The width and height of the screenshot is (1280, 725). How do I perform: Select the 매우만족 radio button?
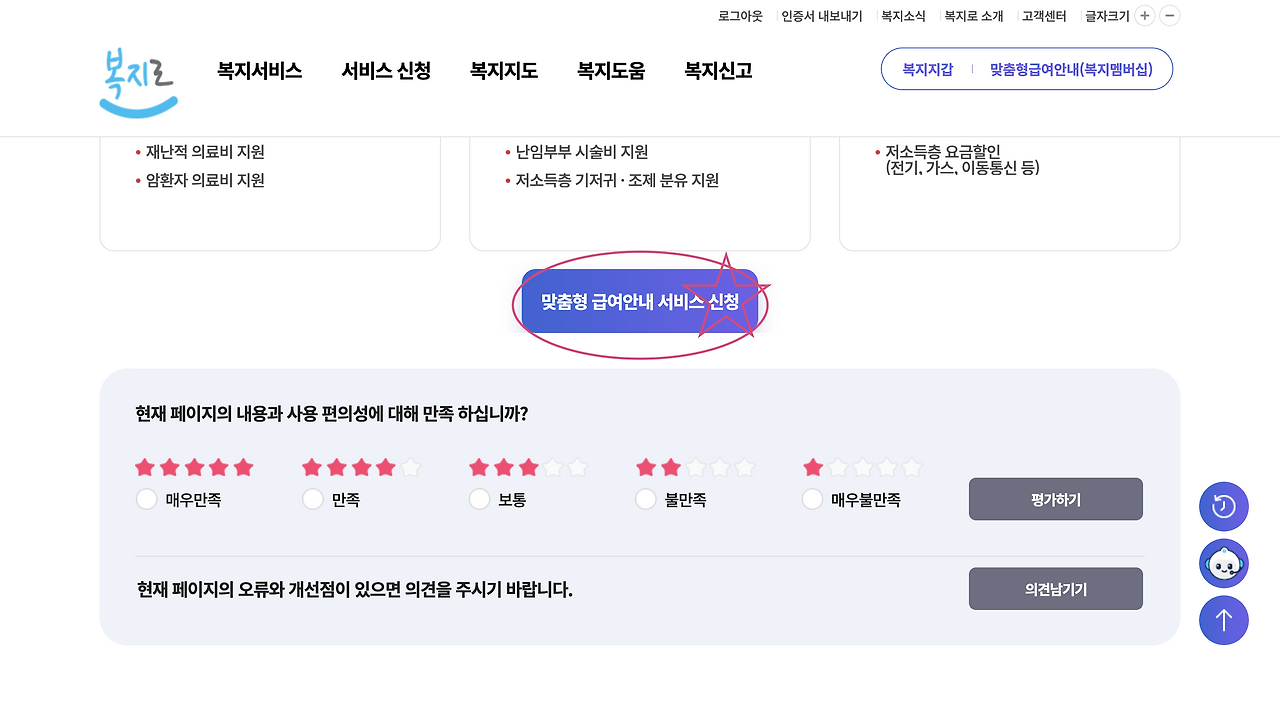click(x=146, y=498)
